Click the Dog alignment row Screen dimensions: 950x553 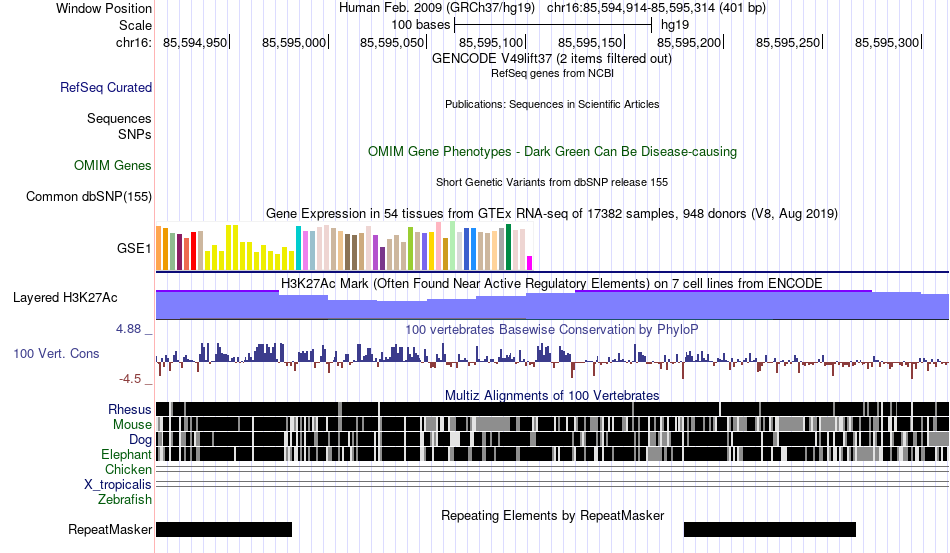552,439
